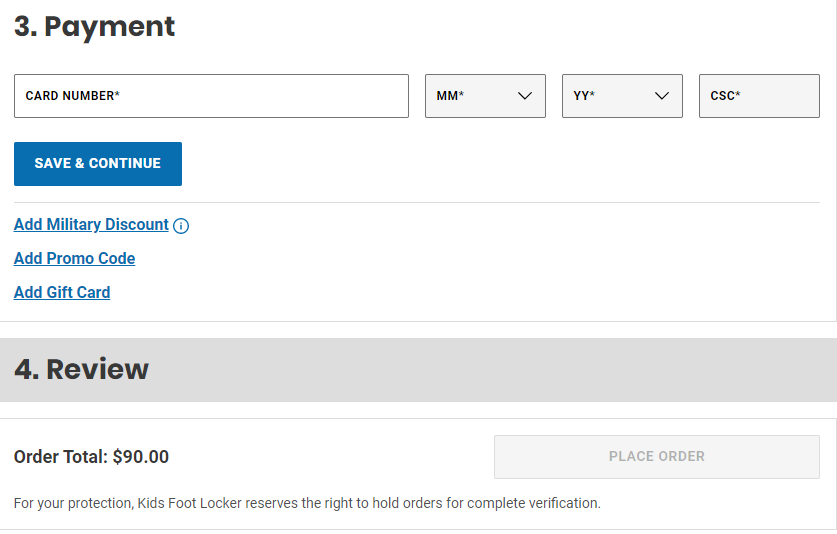Click the order verification protection notice
This screenshot has height=534, width=837.
[307, 503]
